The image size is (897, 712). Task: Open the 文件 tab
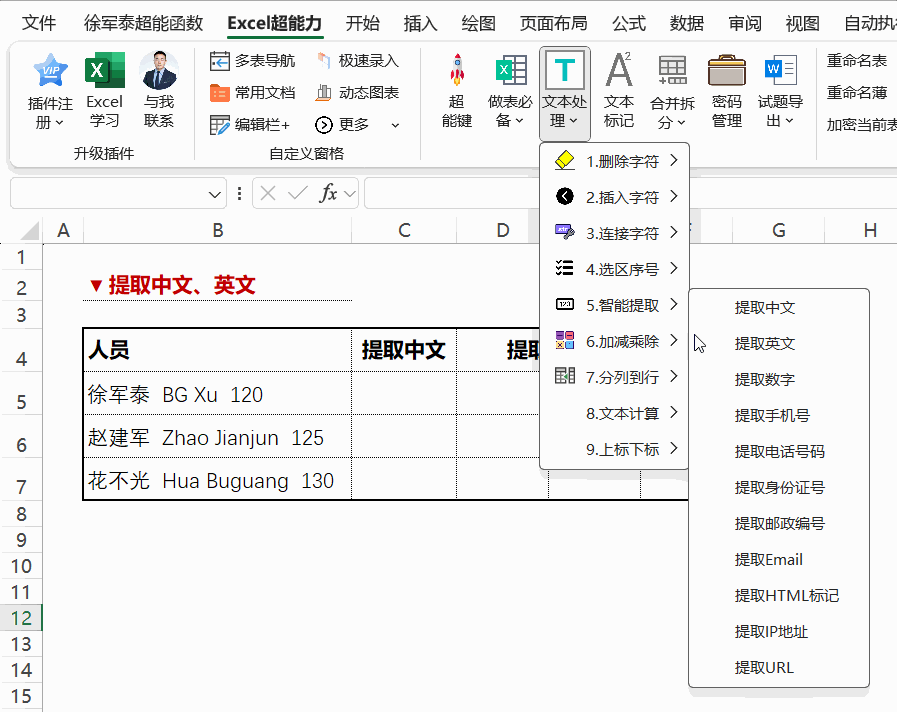point(39,23)
